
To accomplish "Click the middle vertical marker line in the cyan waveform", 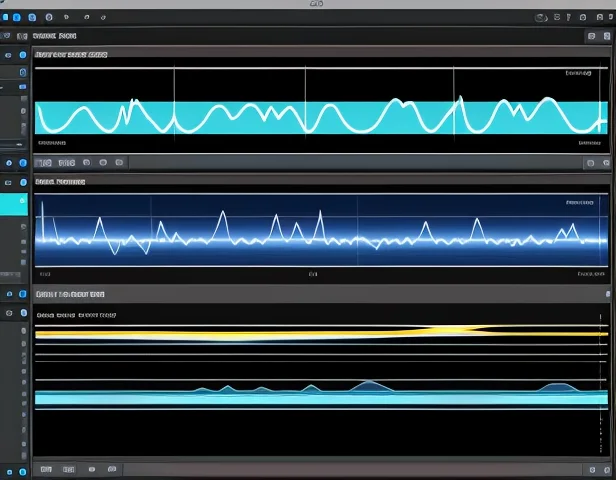I will [x=305, y=102].
